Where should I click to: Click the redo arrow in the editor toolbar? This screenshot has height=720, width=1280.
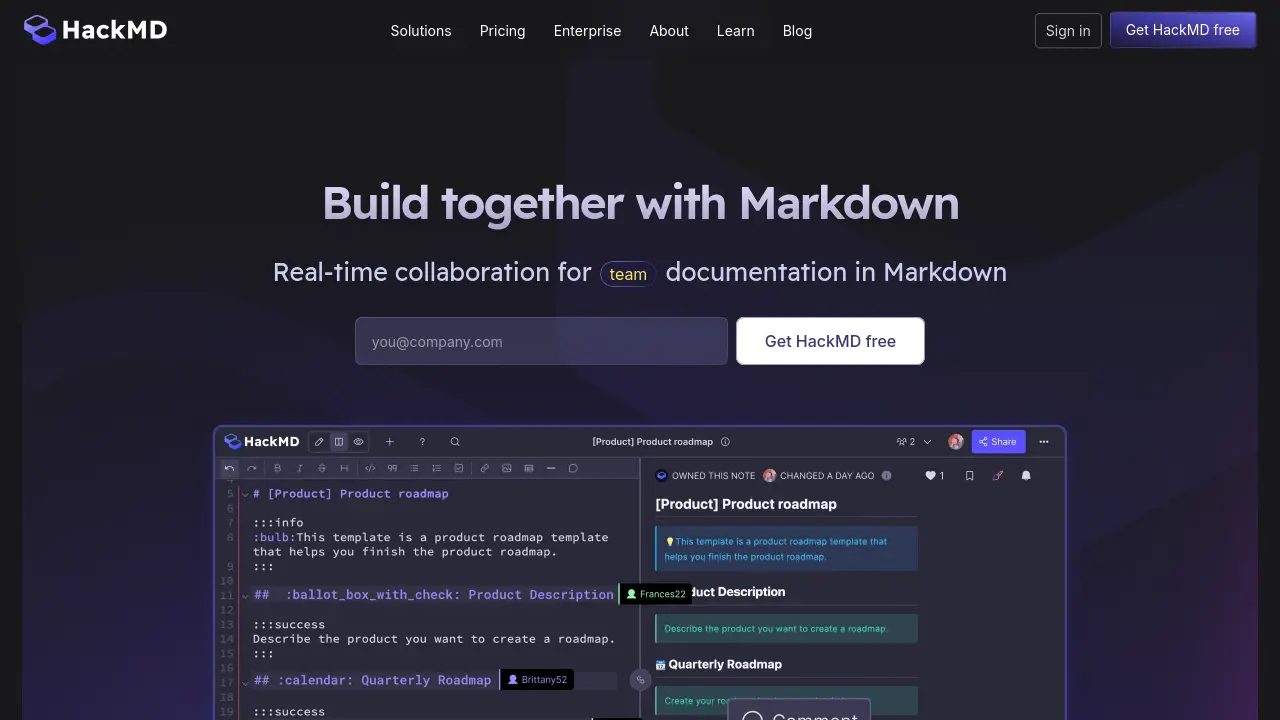coord(252,468)
